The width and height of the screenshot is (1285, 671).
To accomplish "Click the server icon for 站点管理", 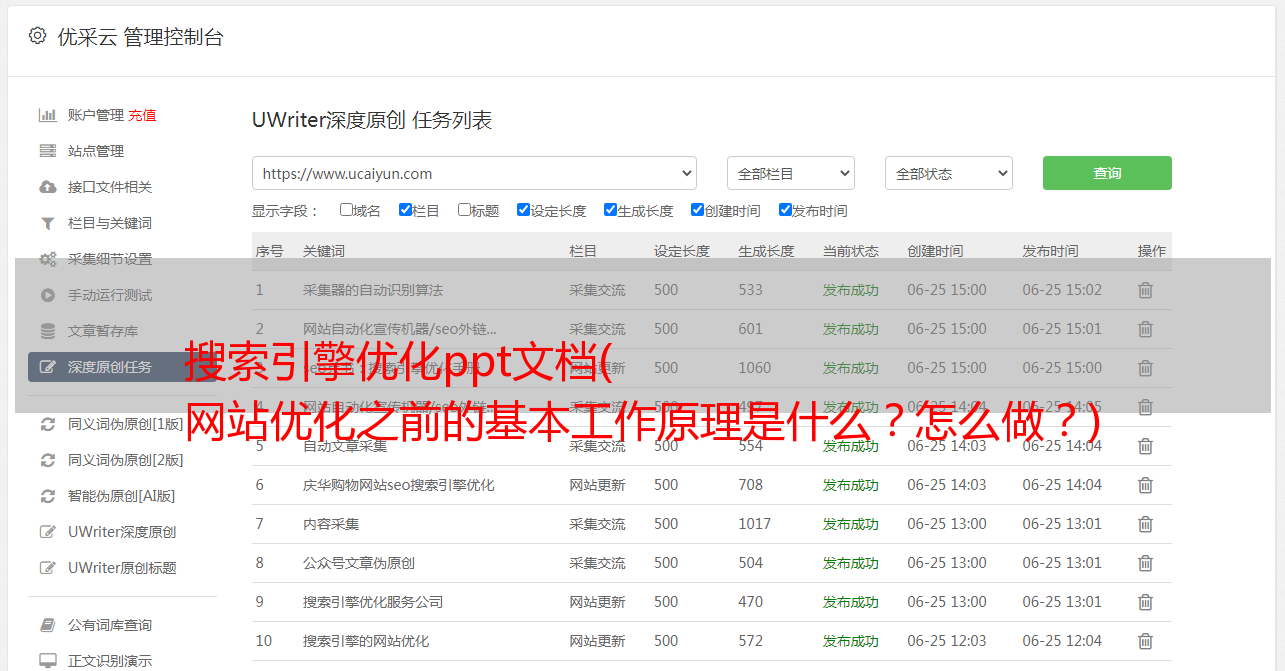I will click(x=47, y=151).
